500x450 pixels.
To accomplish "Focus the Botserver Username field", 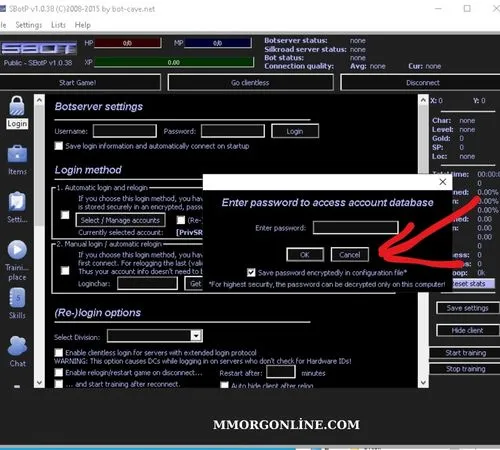I will (x=125, y=131).
